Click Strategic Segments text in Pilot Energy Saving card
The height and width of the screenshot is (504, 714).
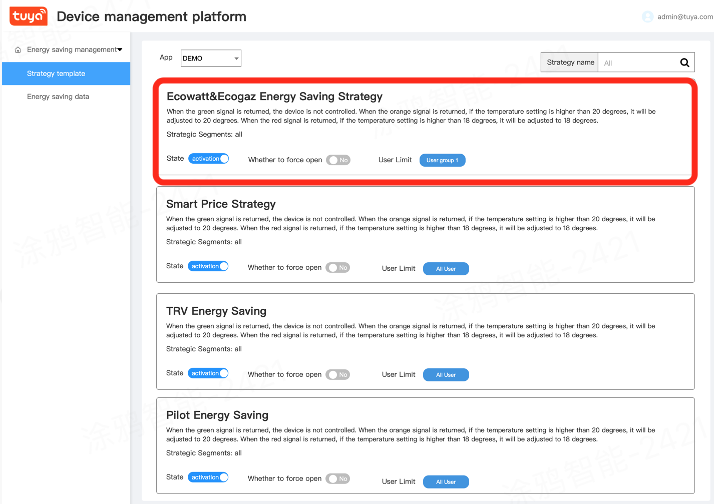(x=204, y=453)
